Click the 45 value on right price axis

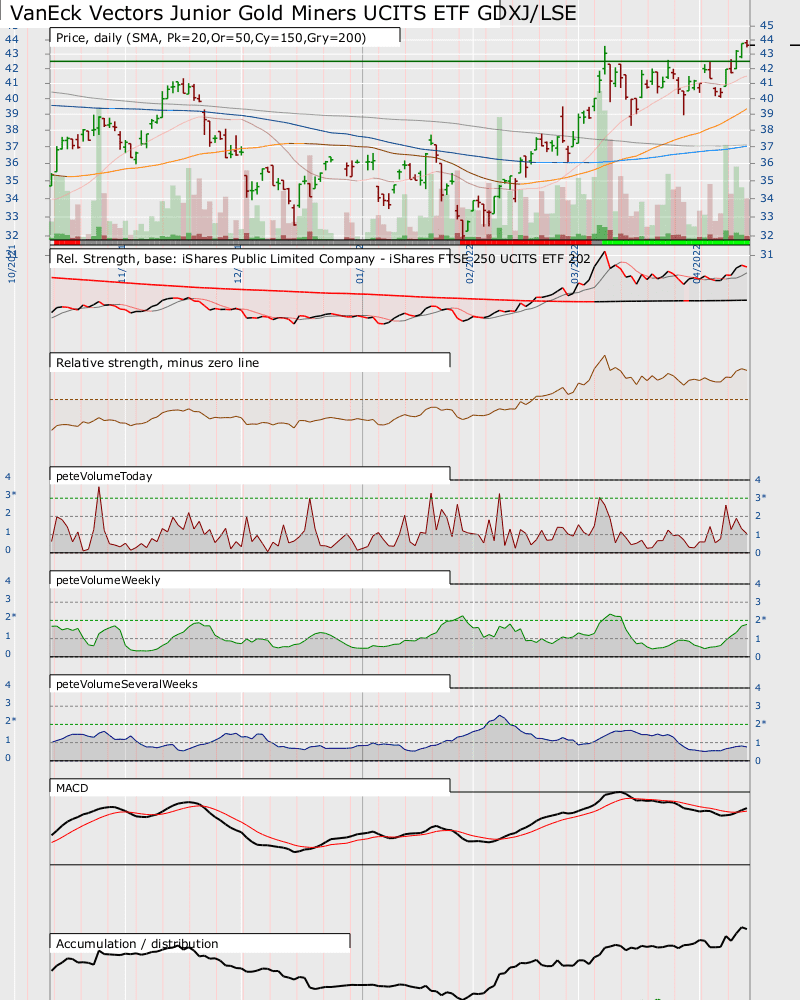(766, 26)
